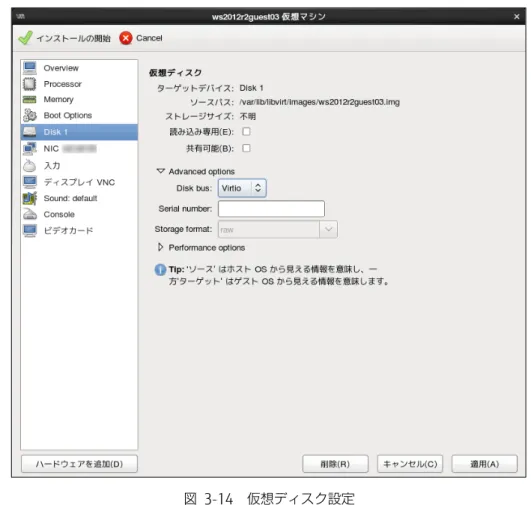The width and height of the screenshot is (531, 505).
Task: Select Overview in the hardware list
Action: pyautogui.click(x=79, y=68)
